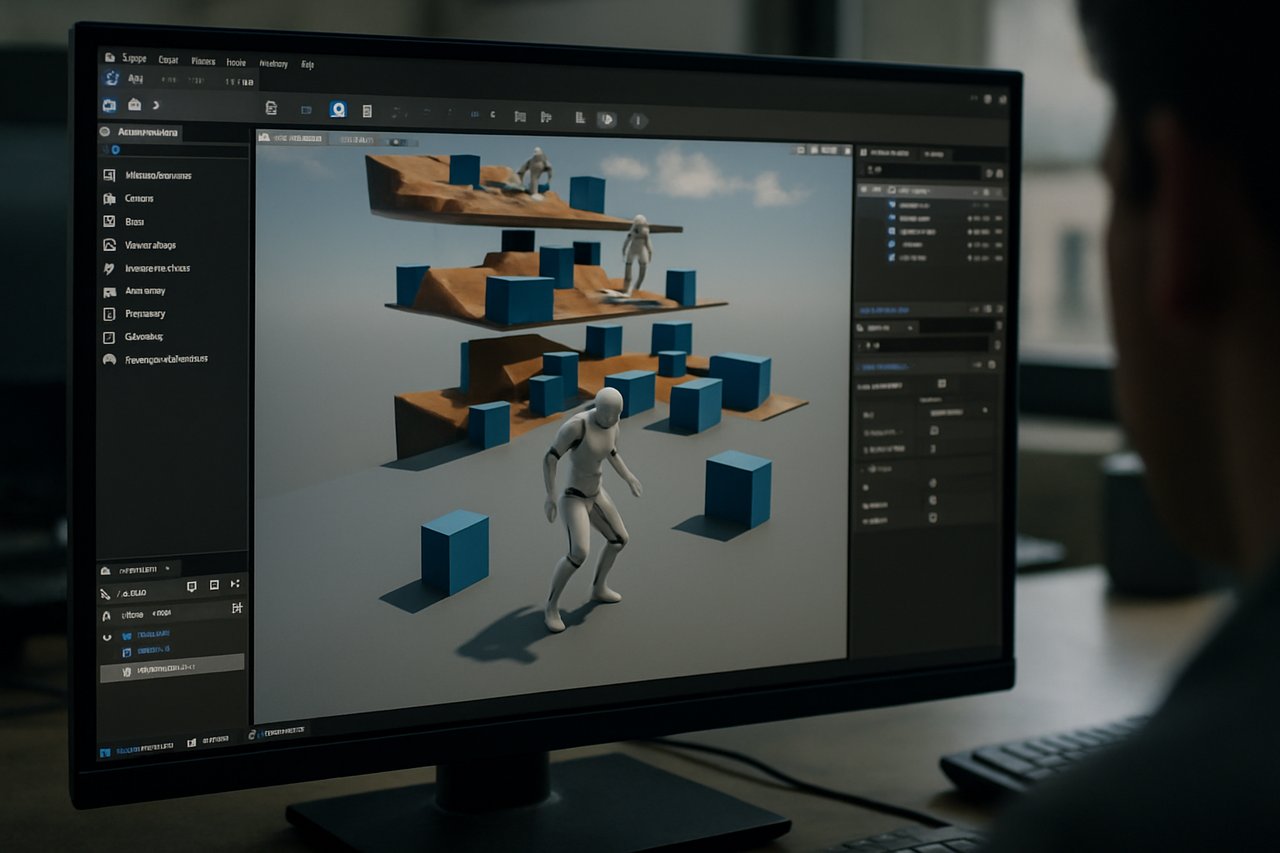Open the Cosar menu in menu bar
This screenshot has width=1280, height=853.
[168, 60]
